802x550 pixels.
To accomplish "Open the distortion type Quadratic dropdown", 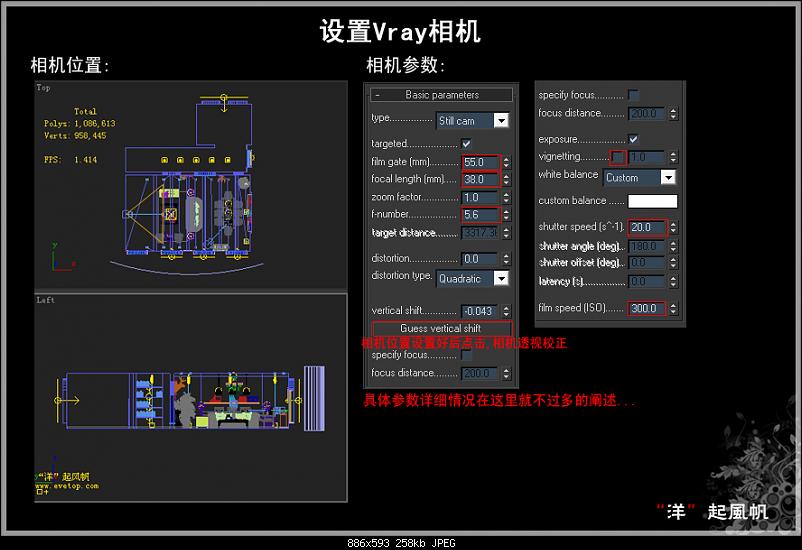I will point(473,278).
